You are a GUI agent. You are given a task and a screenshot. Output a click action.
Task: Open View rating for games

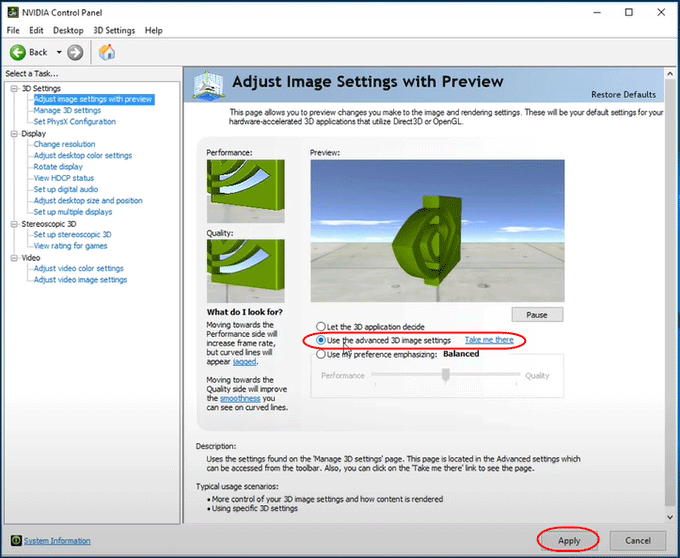click(x=70, y=246)
